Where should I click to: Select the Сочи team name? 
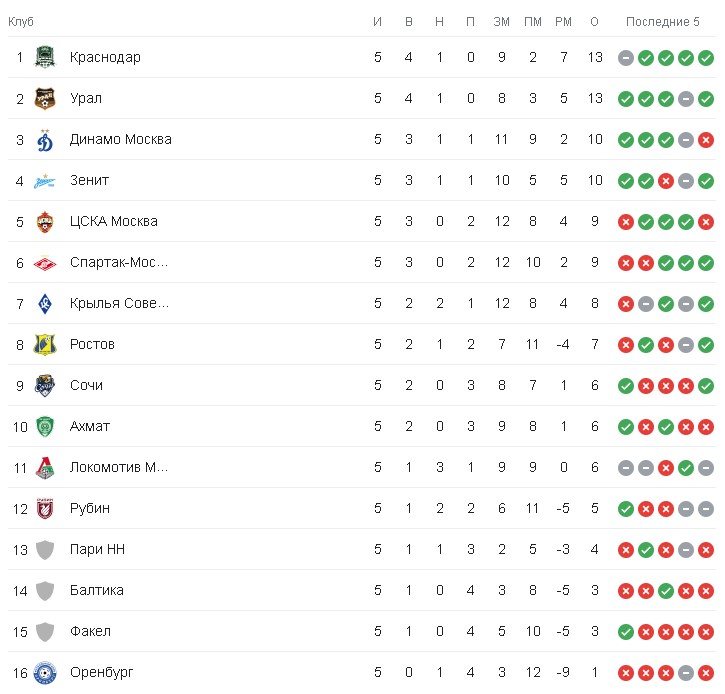(x=86, y=385)
